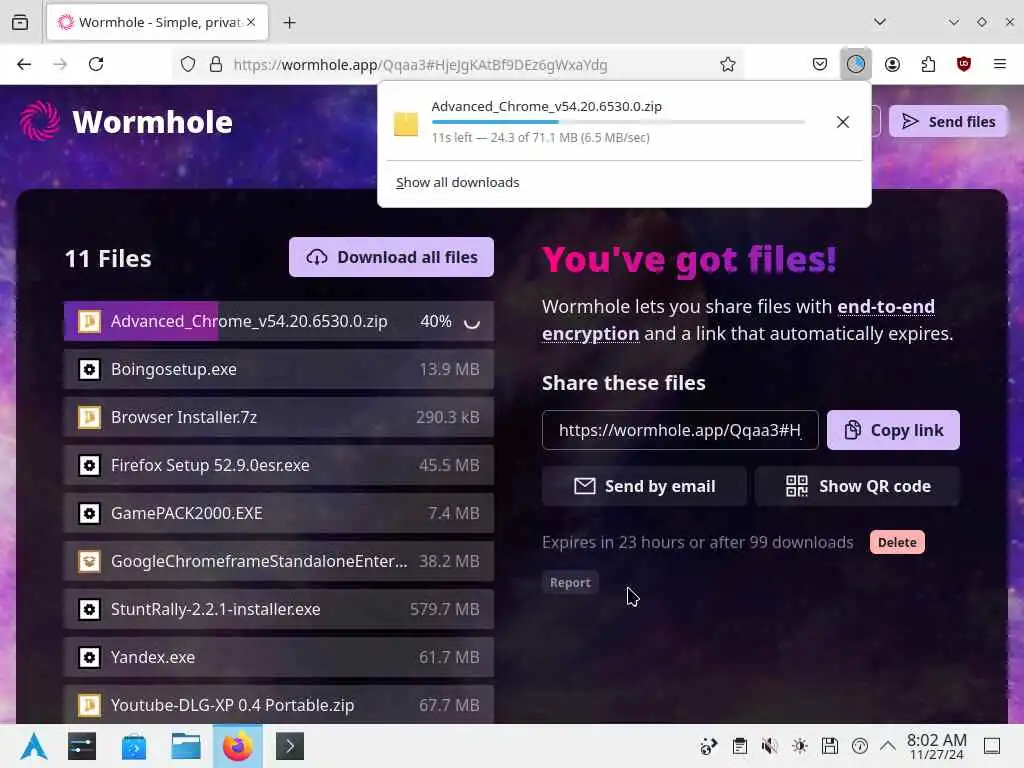Viewport: 1024px width, 768px height.
Task: Click the browser address bar URL
Action: click(x=421, y=65)
